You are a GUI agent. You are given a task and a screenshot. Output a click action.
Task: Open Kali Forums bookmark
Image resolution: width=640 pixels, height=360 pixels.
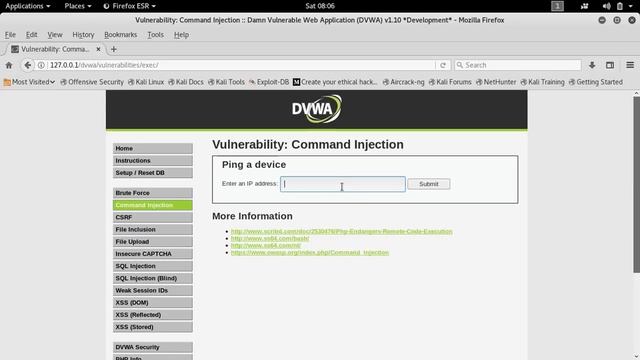pyautogui.click(x=450, y=82)
